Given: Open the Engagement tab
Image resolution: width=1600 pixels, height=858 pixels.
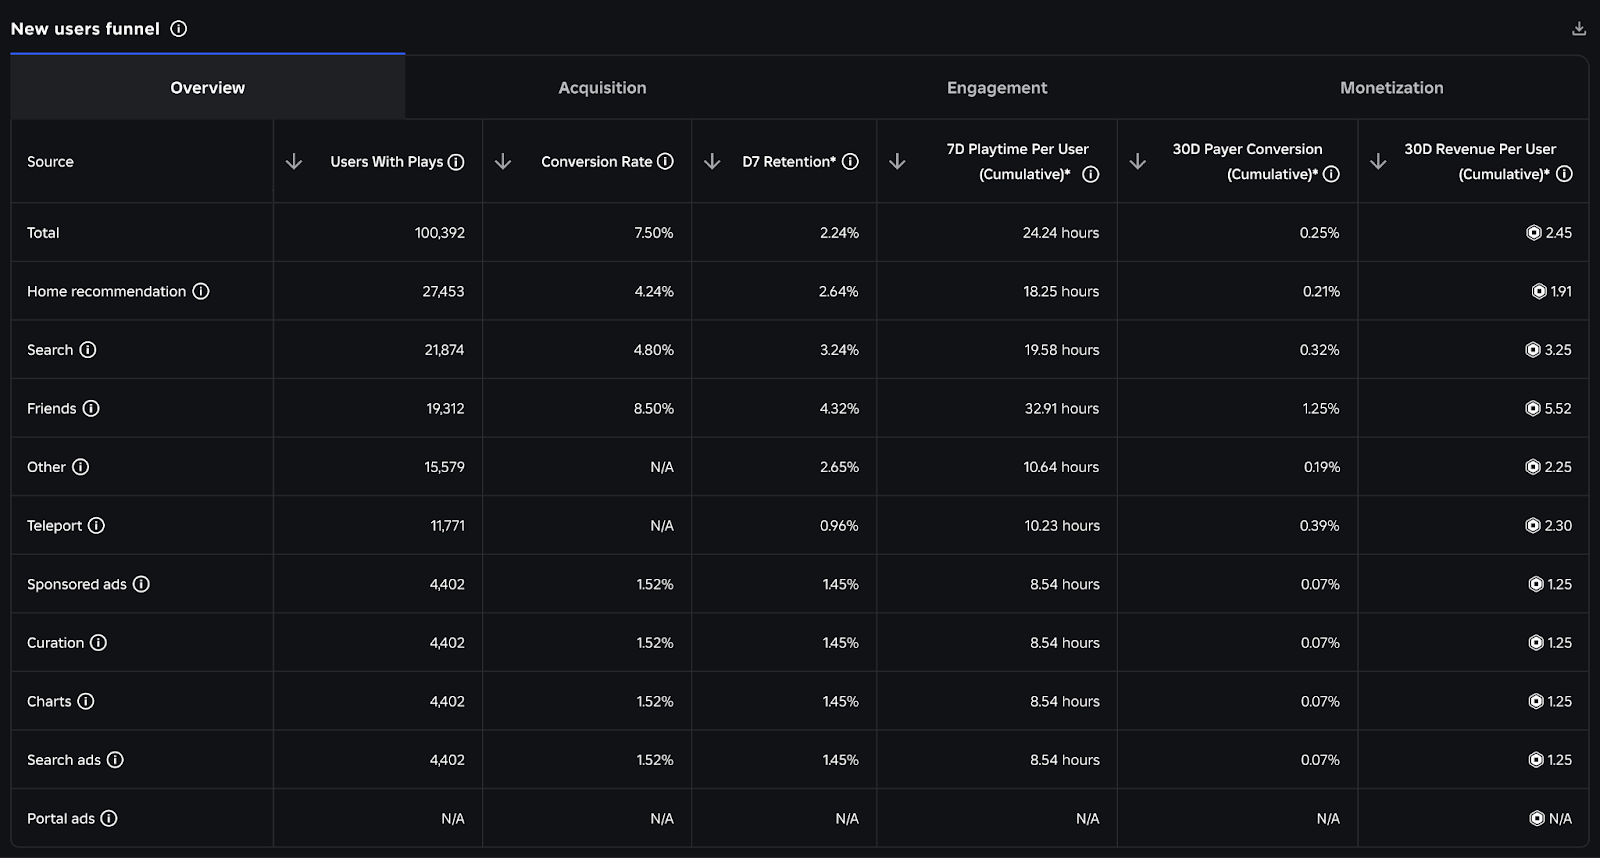Looking at the screenshot, I should pyautogui.click(x=997, y=88).
